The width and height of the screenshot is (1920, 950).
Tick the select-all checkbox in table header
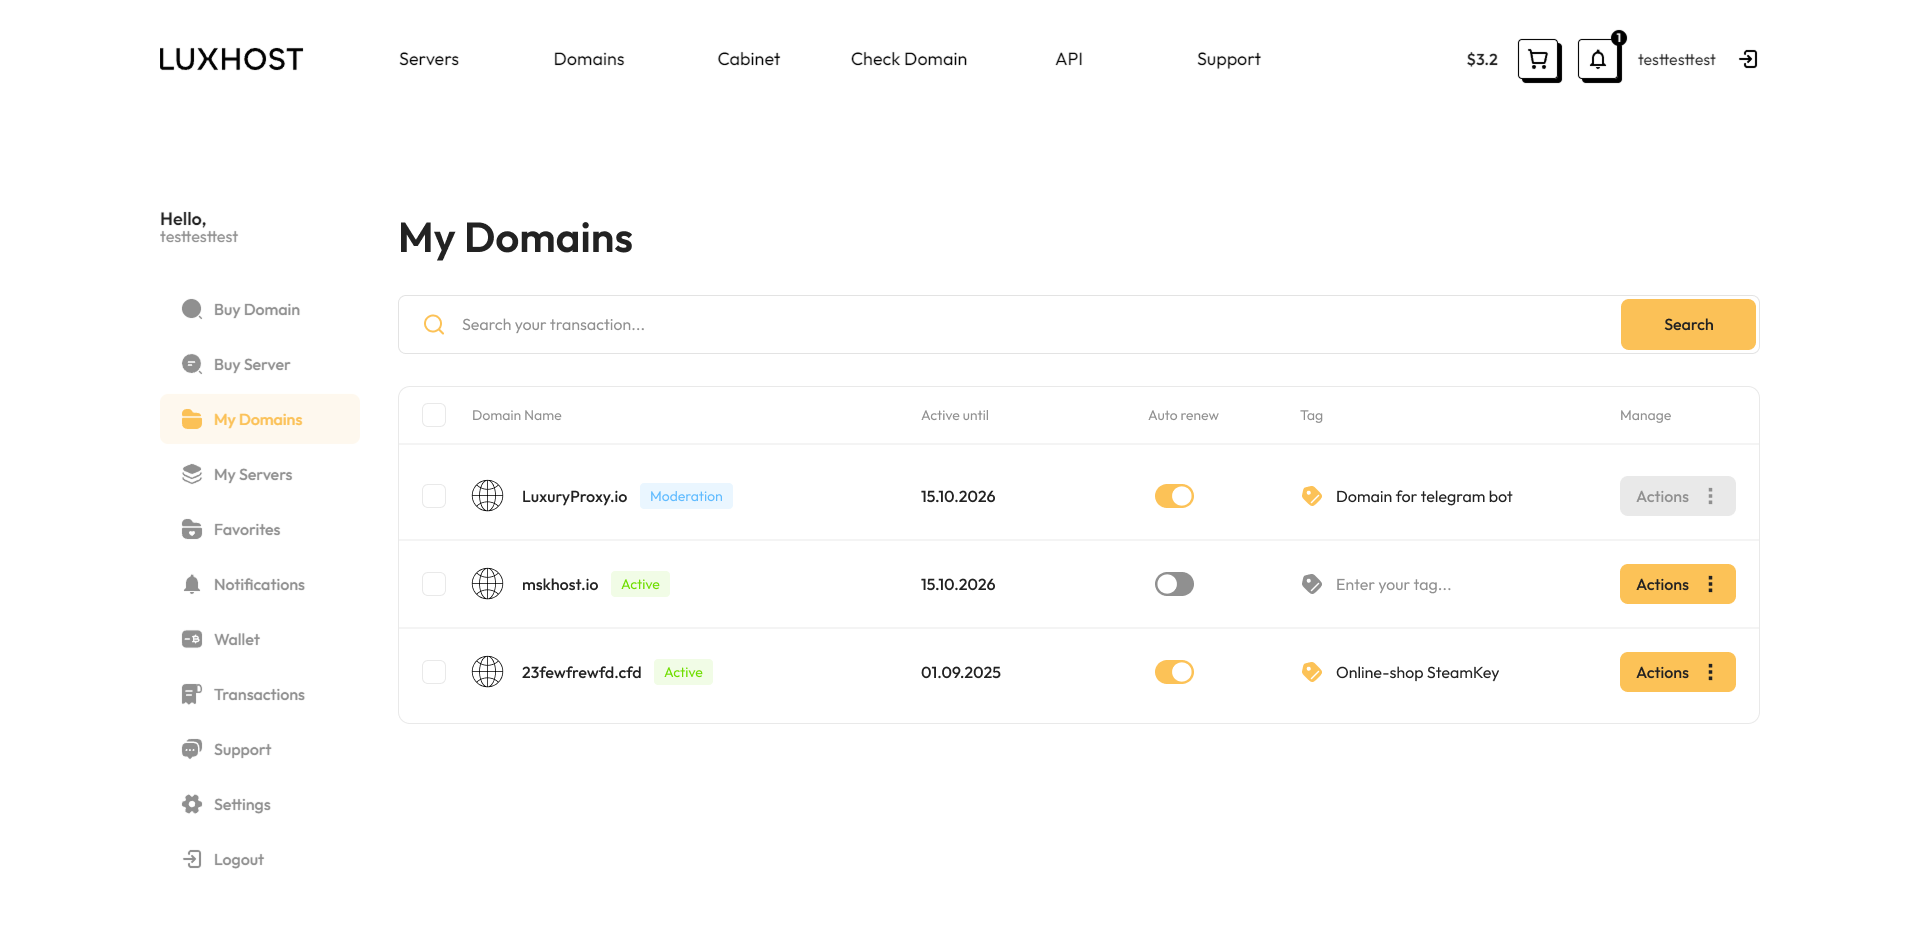434,415
